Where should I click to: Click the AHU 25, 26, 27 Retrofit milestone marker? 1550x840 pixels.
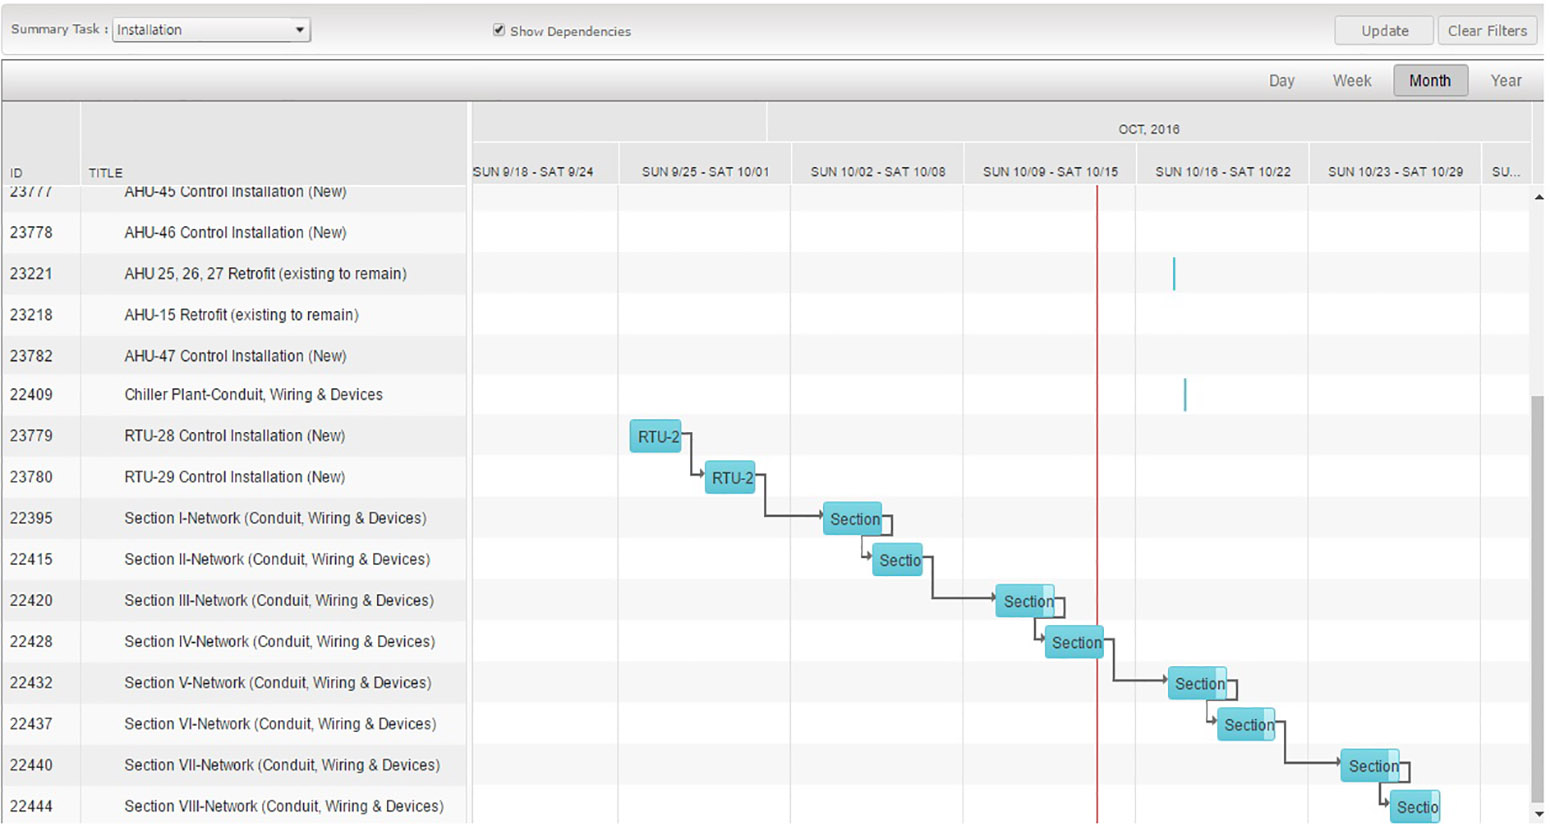(x=1174, y=273)
